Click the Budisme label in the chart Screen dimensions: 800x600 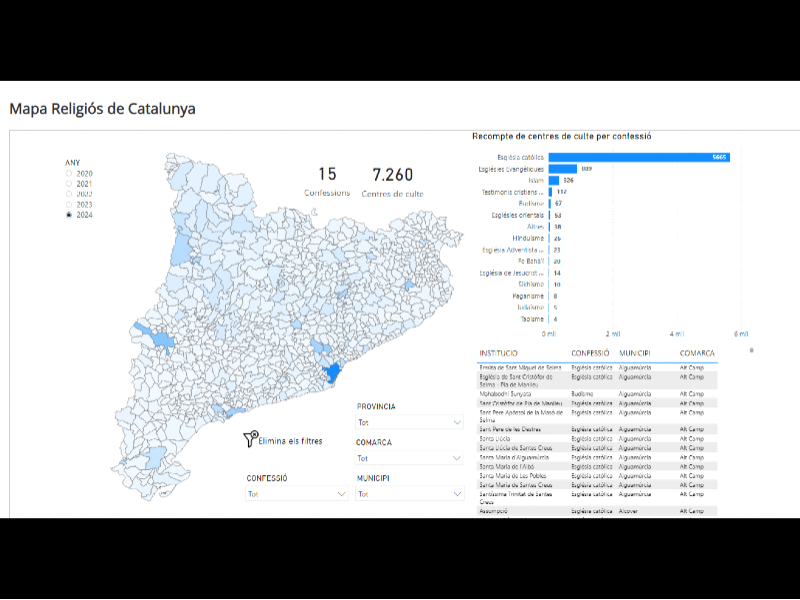click(531, 203)
